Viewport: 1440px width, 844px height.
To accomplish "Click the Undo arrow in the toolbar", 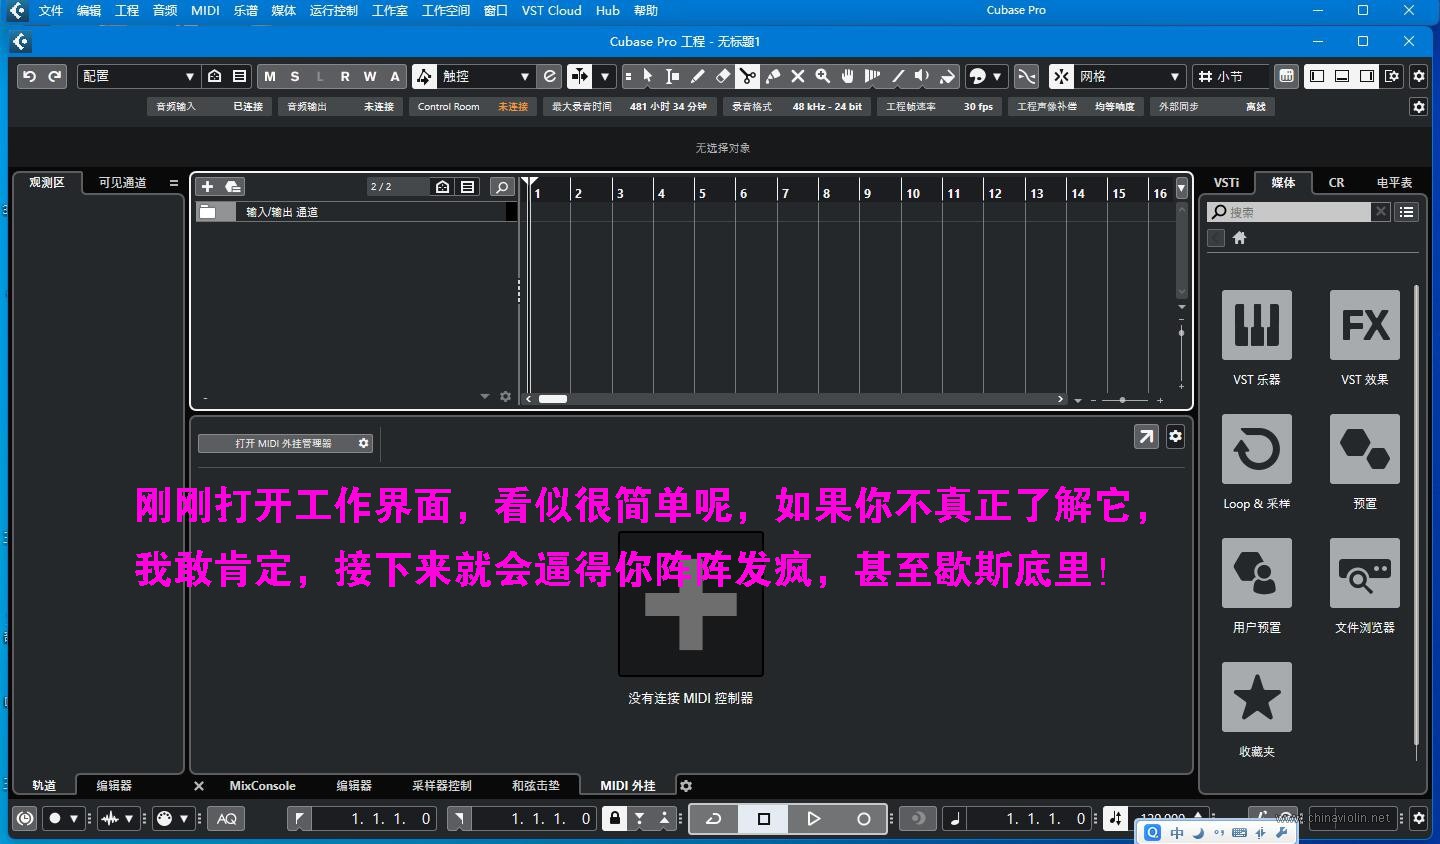I will coord(29,76).
